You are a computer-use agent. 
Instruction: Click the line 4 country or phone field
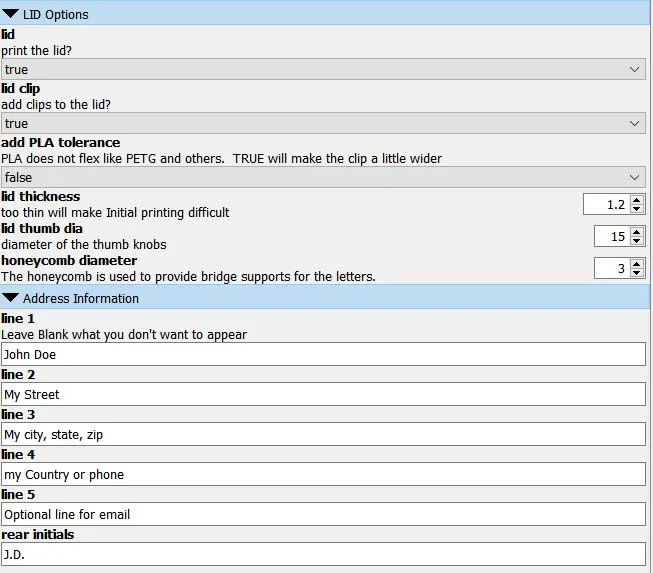pos(323,475)
